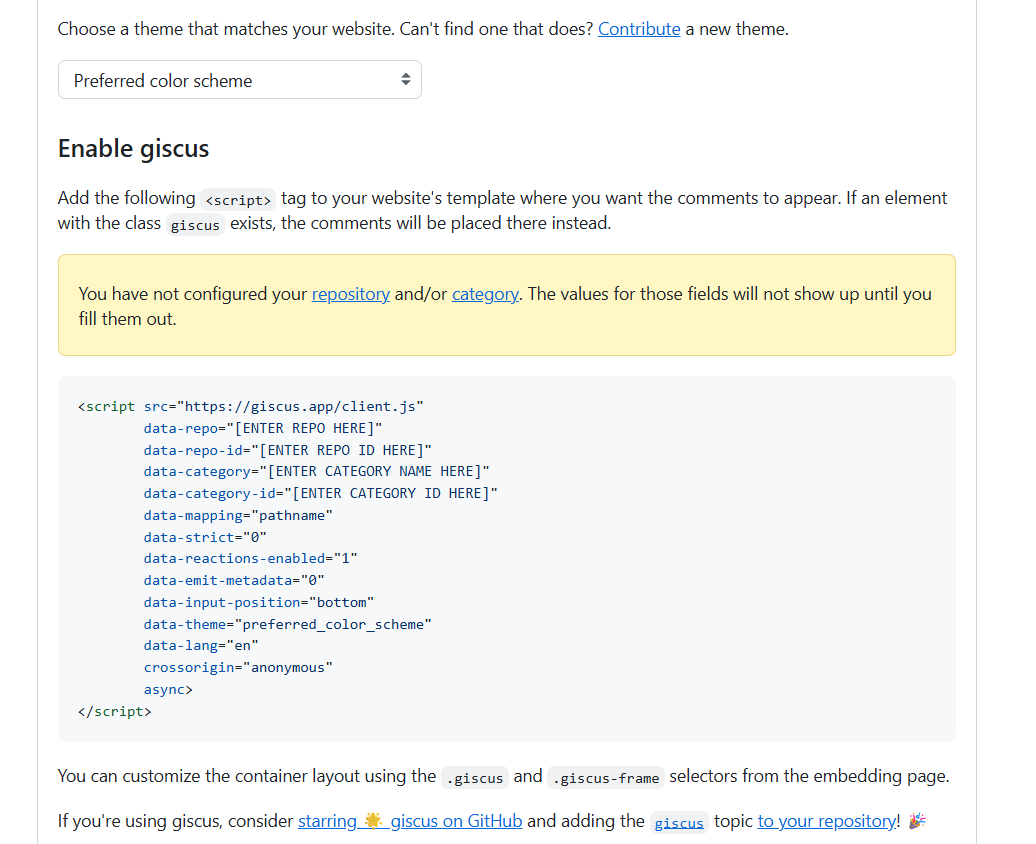Click the script src client.js code line
Viewport: 1036px width, 844px height.
pos(251,406)
